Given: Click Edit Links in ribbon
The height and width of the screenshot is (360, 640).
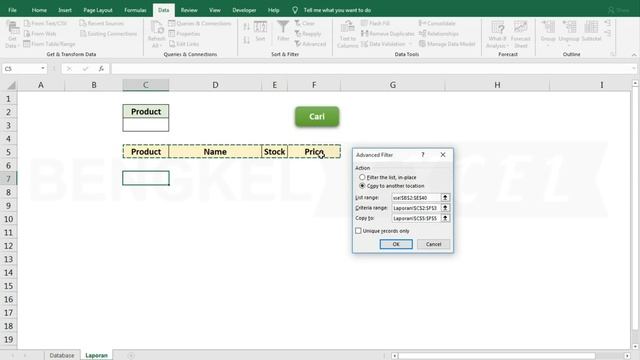Looking at the screenshot, I should 184,44.
